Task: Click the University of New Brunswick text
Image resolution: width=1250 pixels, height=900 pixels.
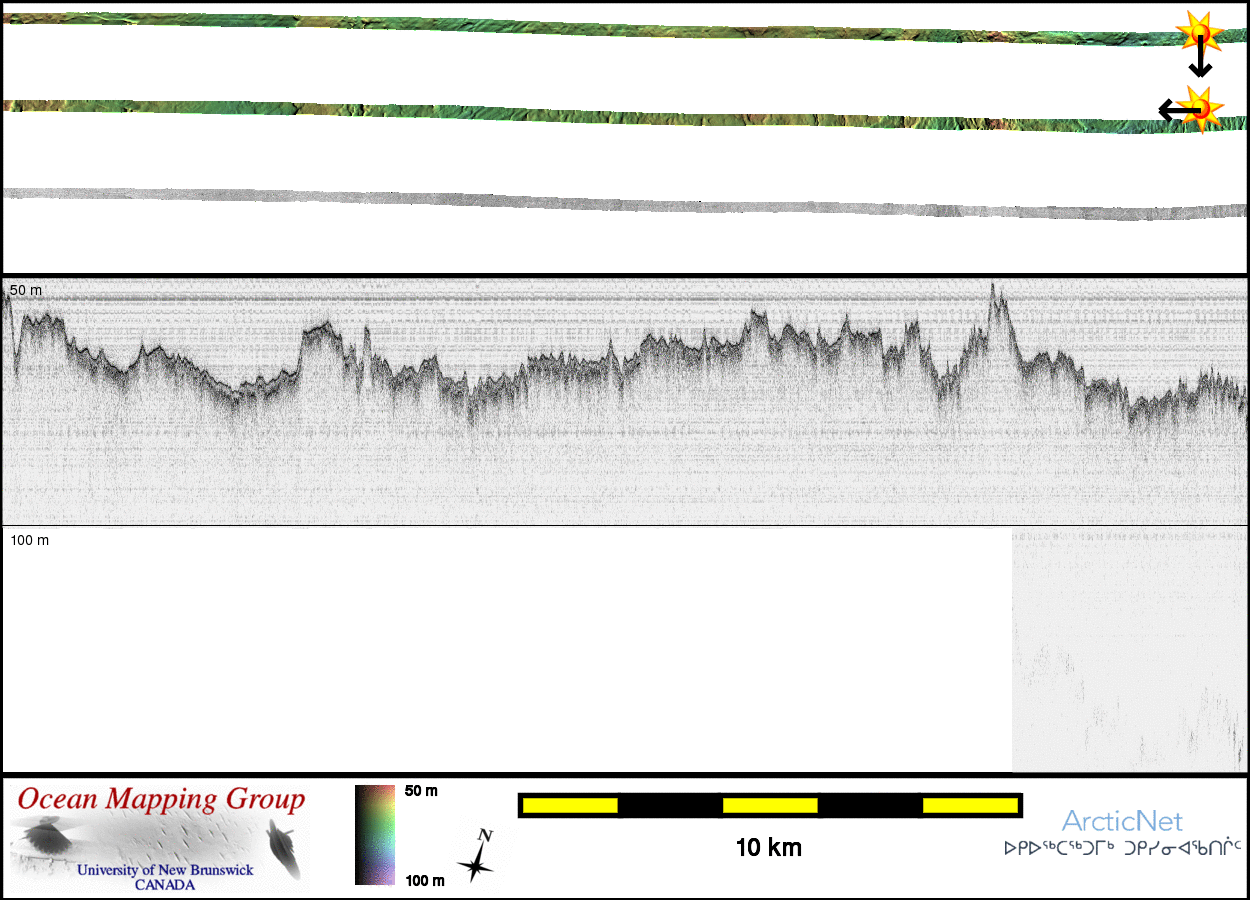Action: tap(165, 870)
